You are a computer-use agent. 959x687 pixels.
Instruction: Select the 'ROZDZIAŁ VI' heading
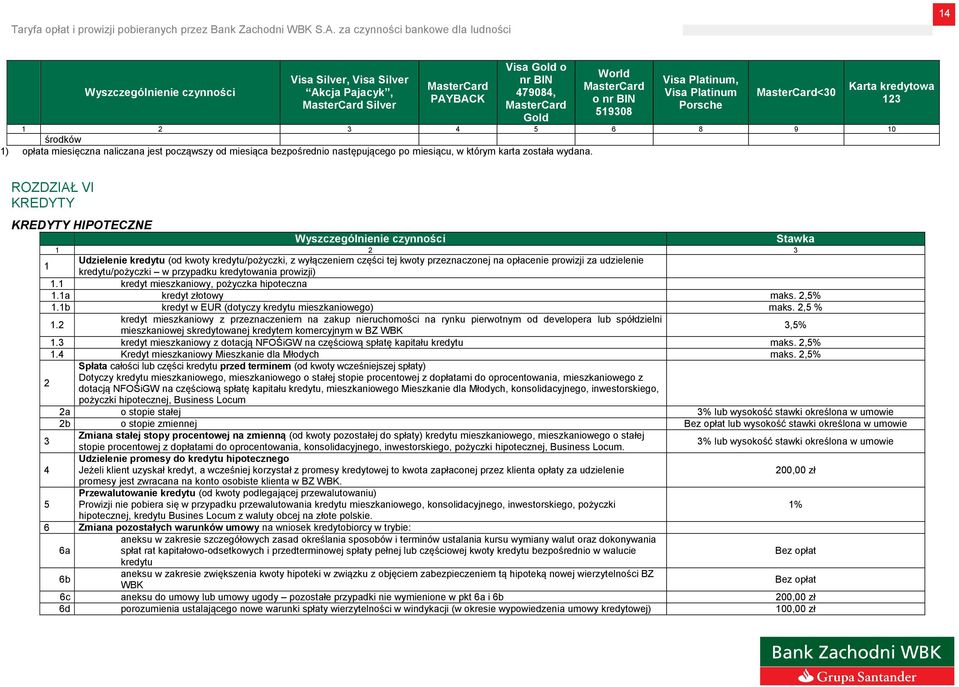(53, 187)
